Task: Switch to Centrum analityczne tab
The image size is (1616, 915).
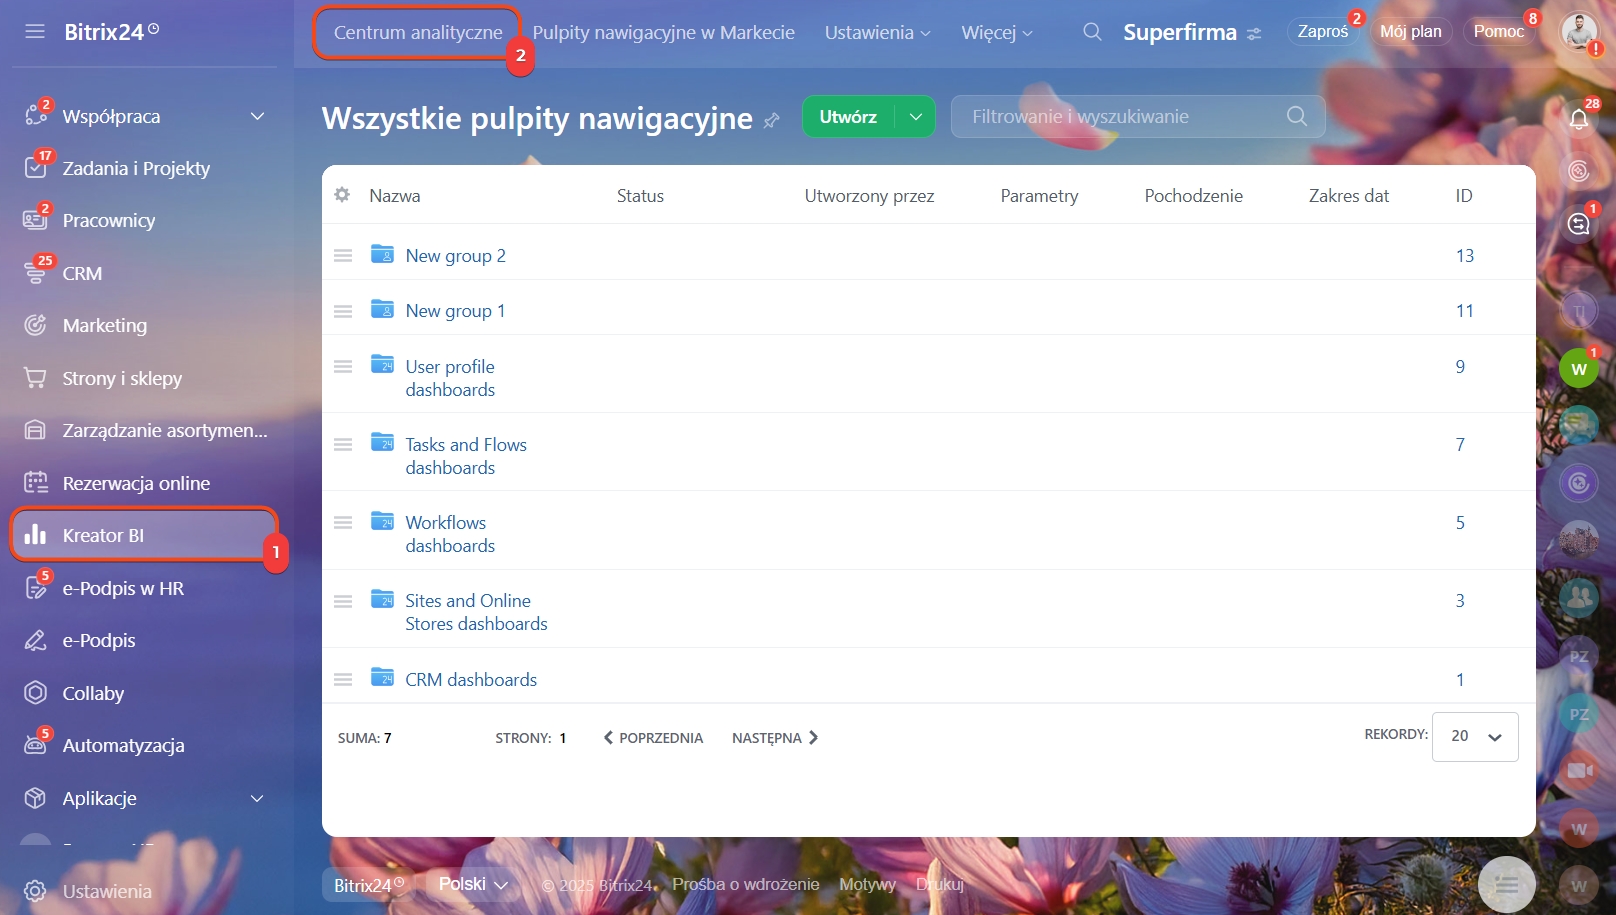Action: [418, 32]
